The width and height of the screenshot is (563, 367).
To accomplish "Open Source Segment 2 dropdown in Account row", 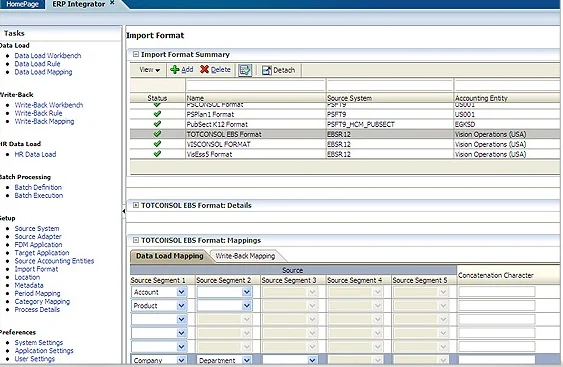I will click(x=247, y=292).
